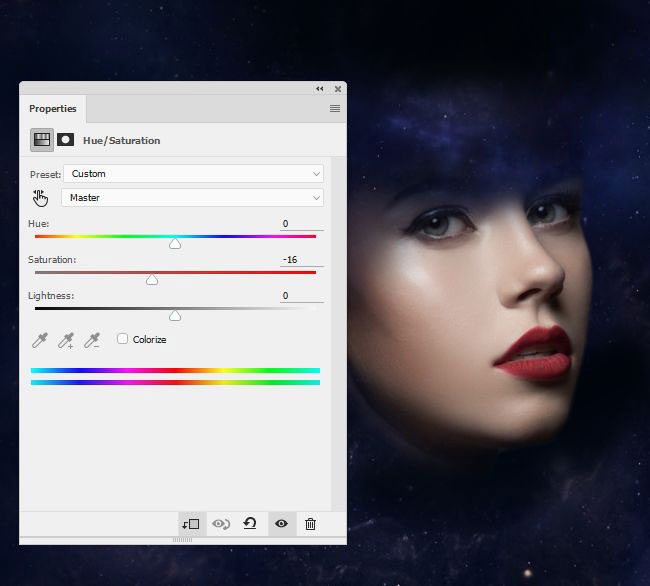Toggle layer visibility eye icon
The width and height of the screenshot is (650, 586).
281,523
